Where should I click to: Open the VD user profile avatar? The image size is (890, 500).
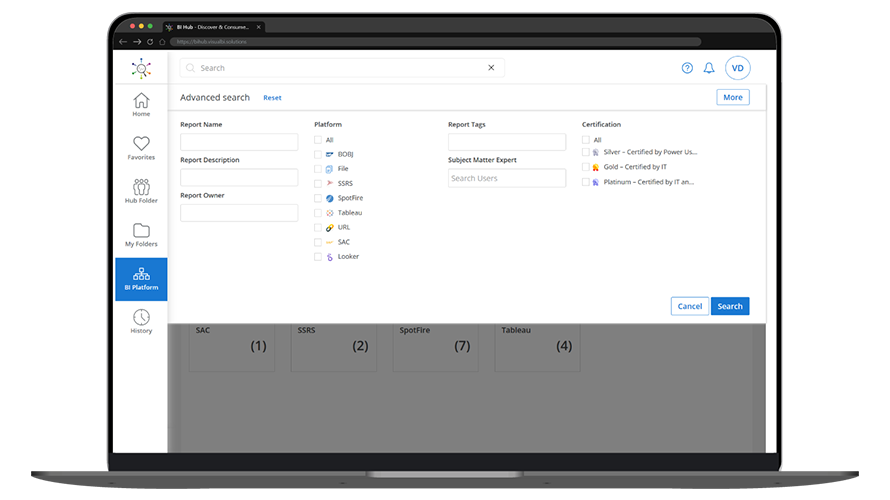click(x=737, y=68)
